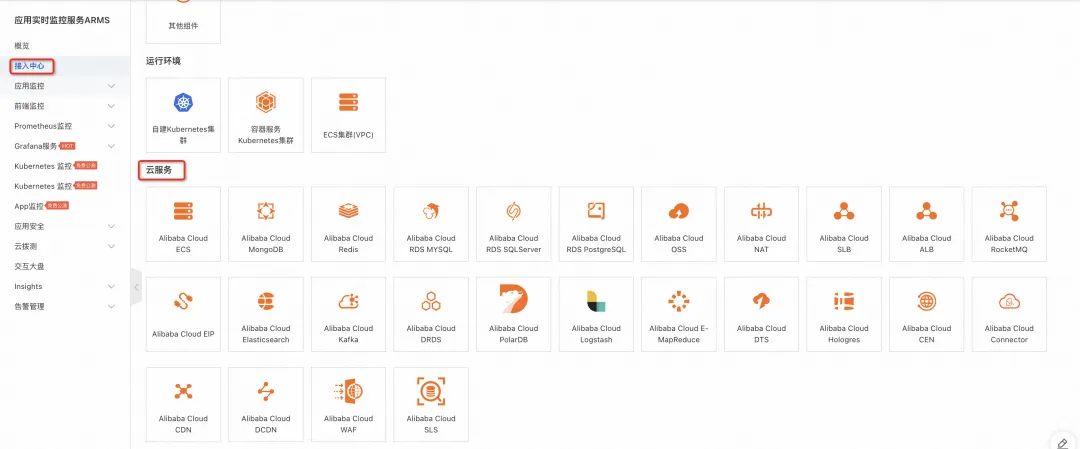Image resolution: width=1080 pixels, height=449 pixels.
Task: Expand the 告警管理 chevron
Action: pos(112,306)
